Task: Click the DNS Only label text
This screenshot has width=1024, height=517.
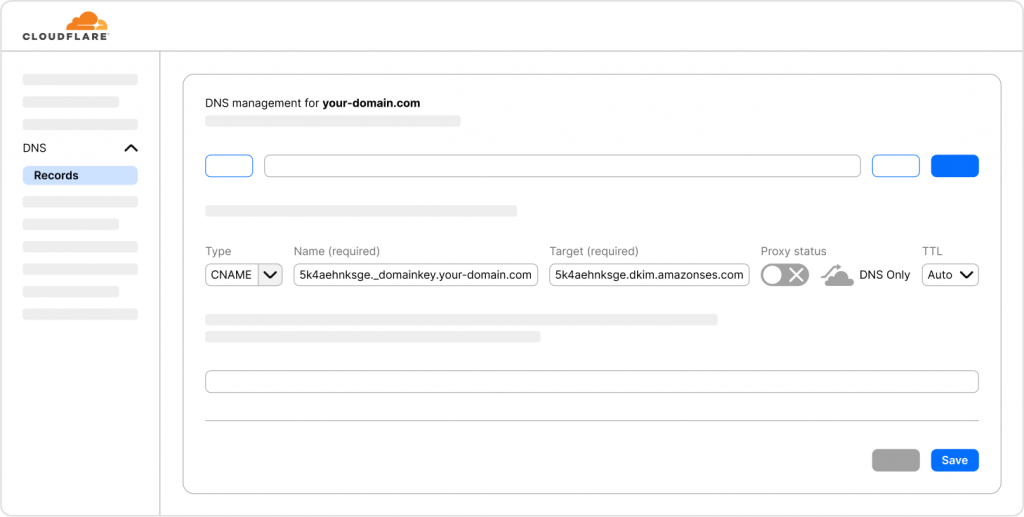Action: coord(884,275)
